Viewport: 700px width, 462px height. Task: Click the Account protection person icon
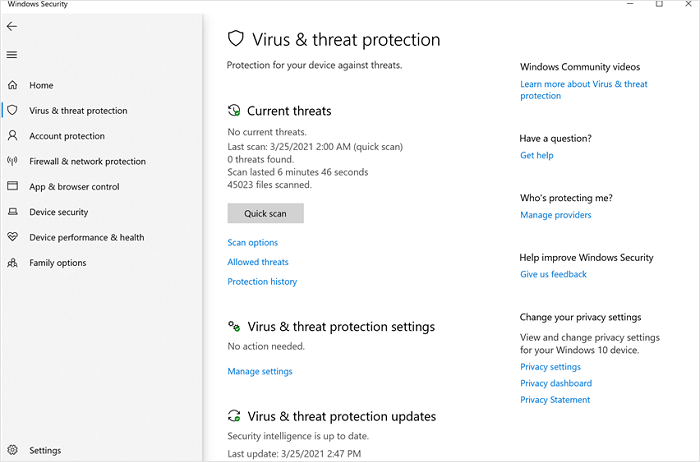coord(12,136)
